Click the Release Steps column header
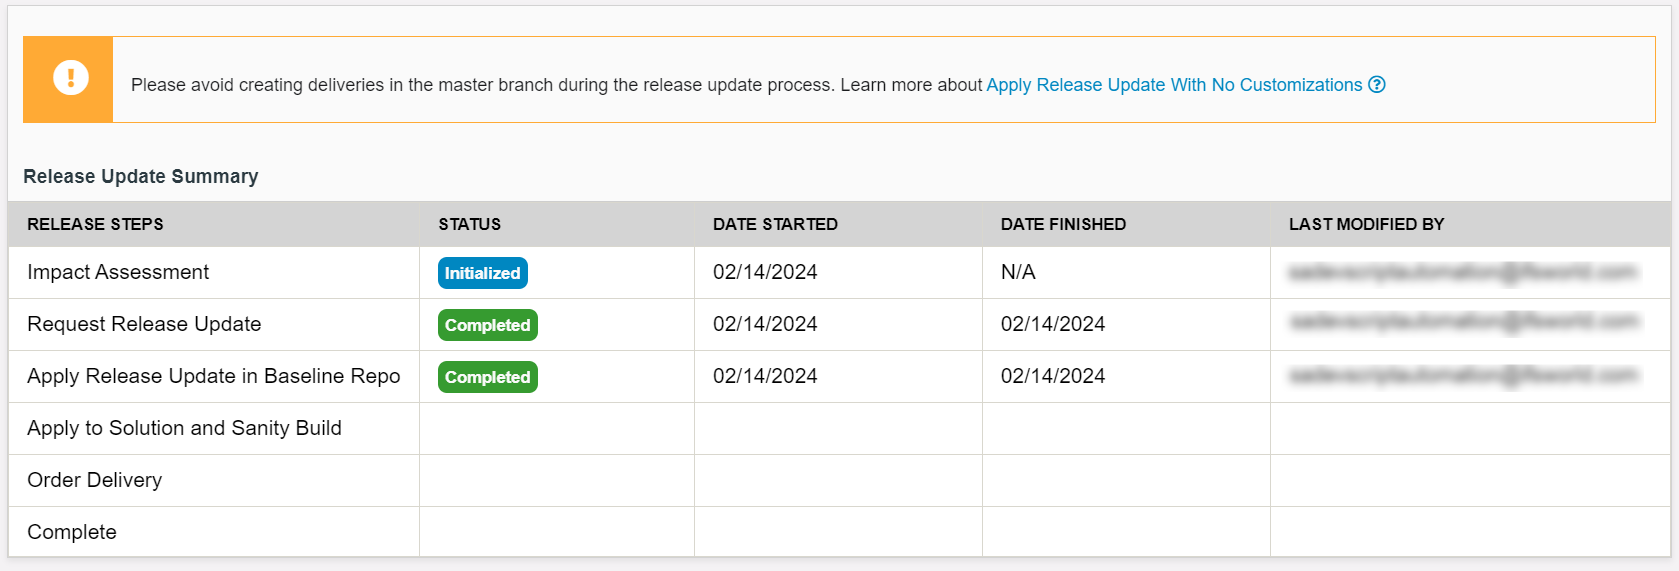This screenshot has height=571, width=1679. tap(95, 224)
